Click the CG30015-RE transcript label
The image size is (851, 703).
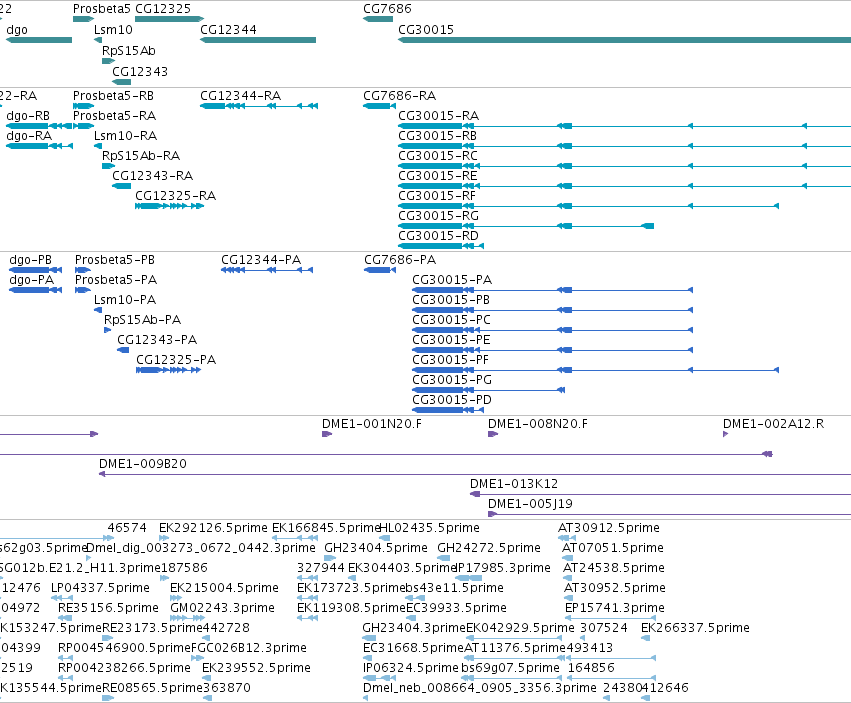[x=437, y=176]
